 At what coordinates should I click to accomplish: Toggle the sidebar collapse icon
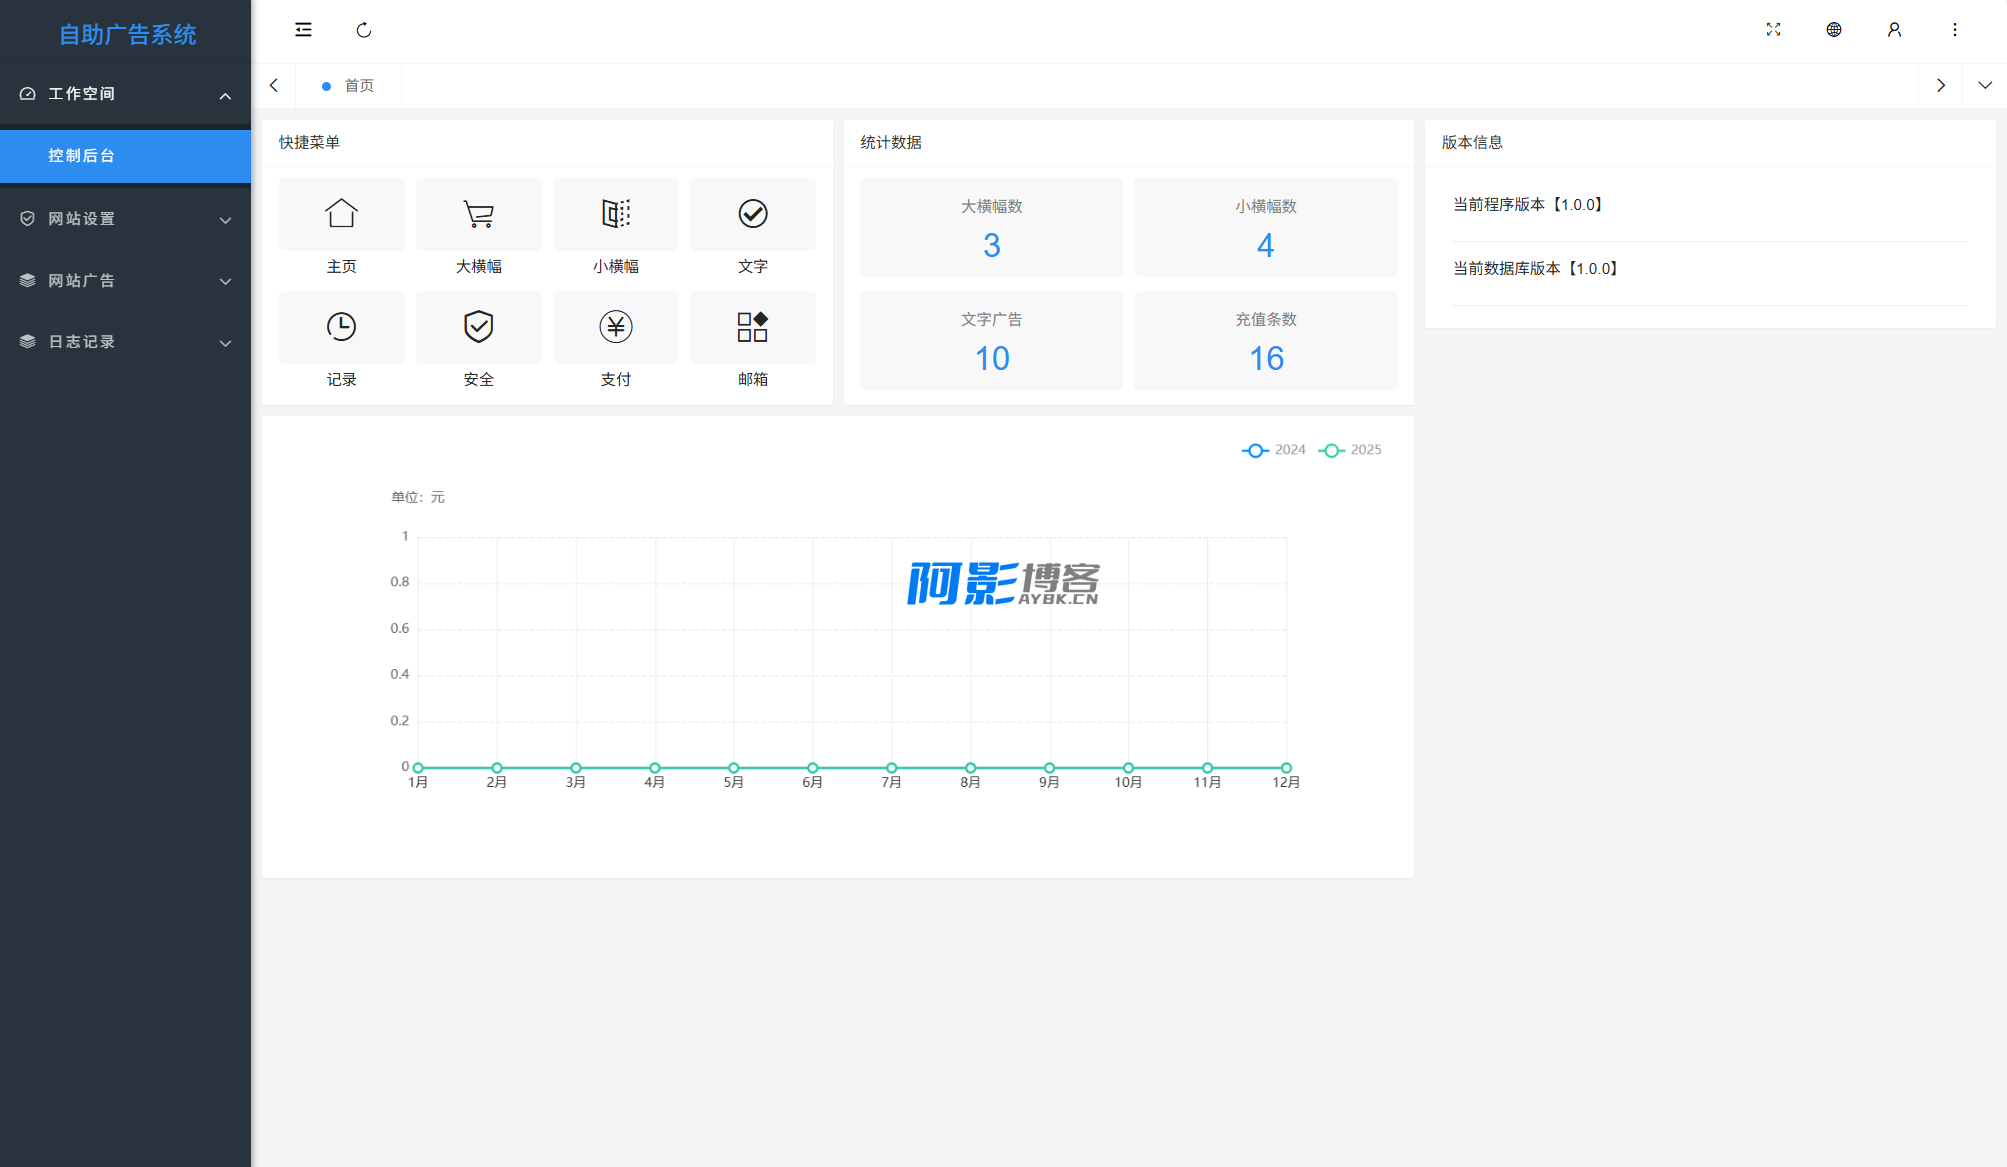[303, 30]
